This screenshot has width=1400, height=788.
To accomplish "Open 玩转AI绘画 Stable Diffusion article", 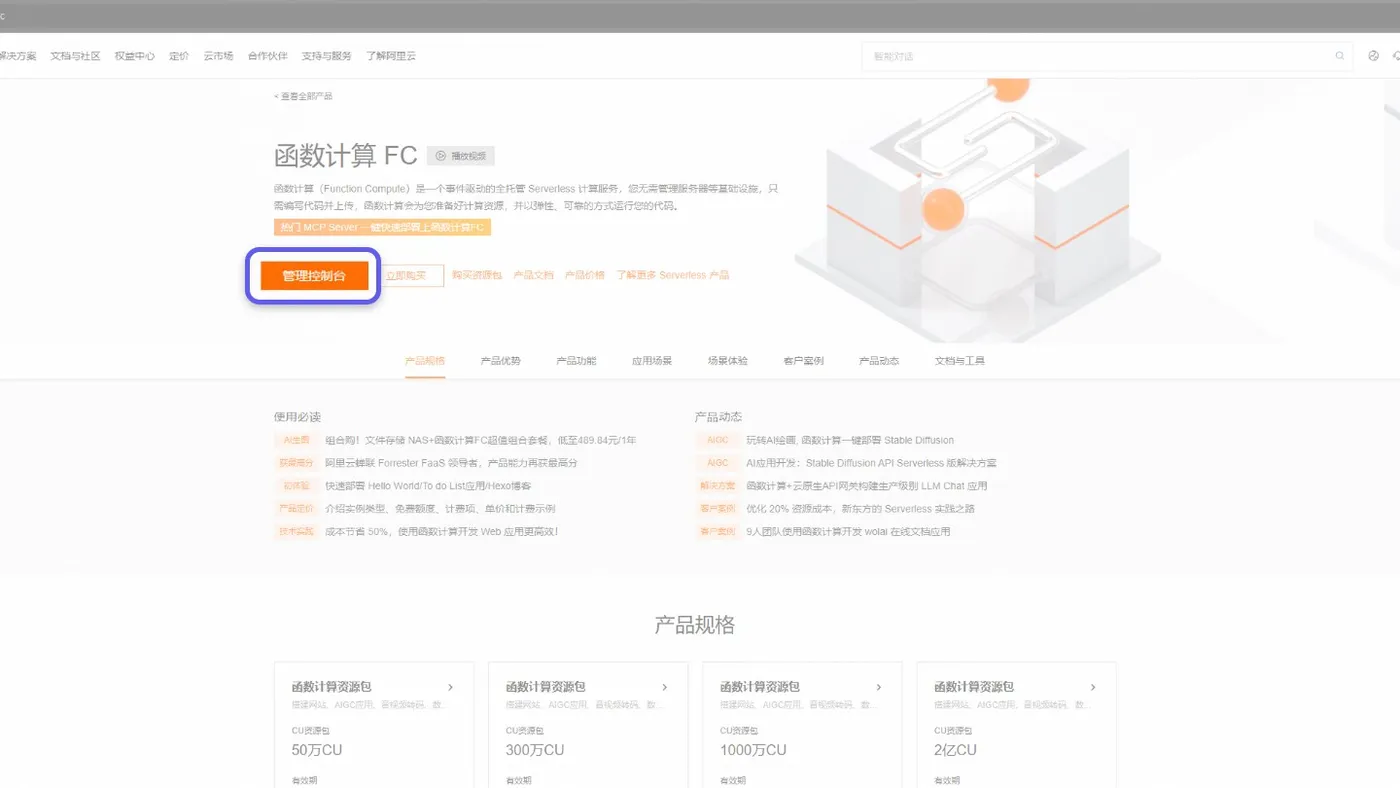I will point(850,440).
